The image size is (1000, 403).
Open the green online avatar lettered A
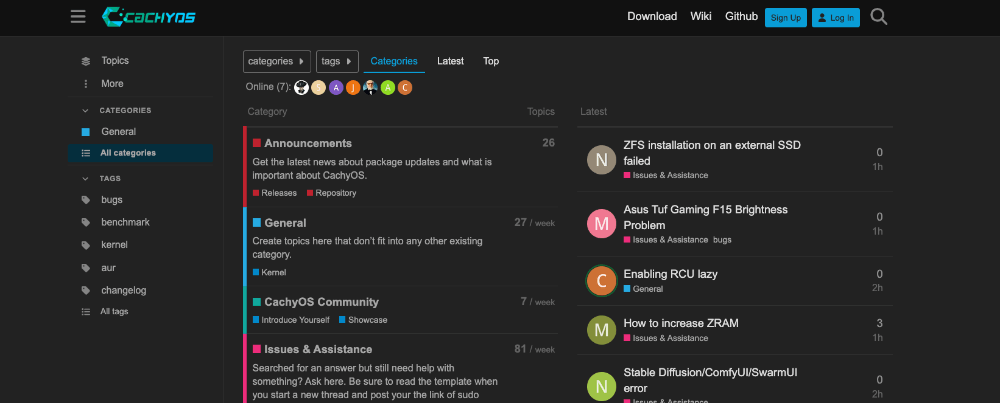(x=388, y=87)
